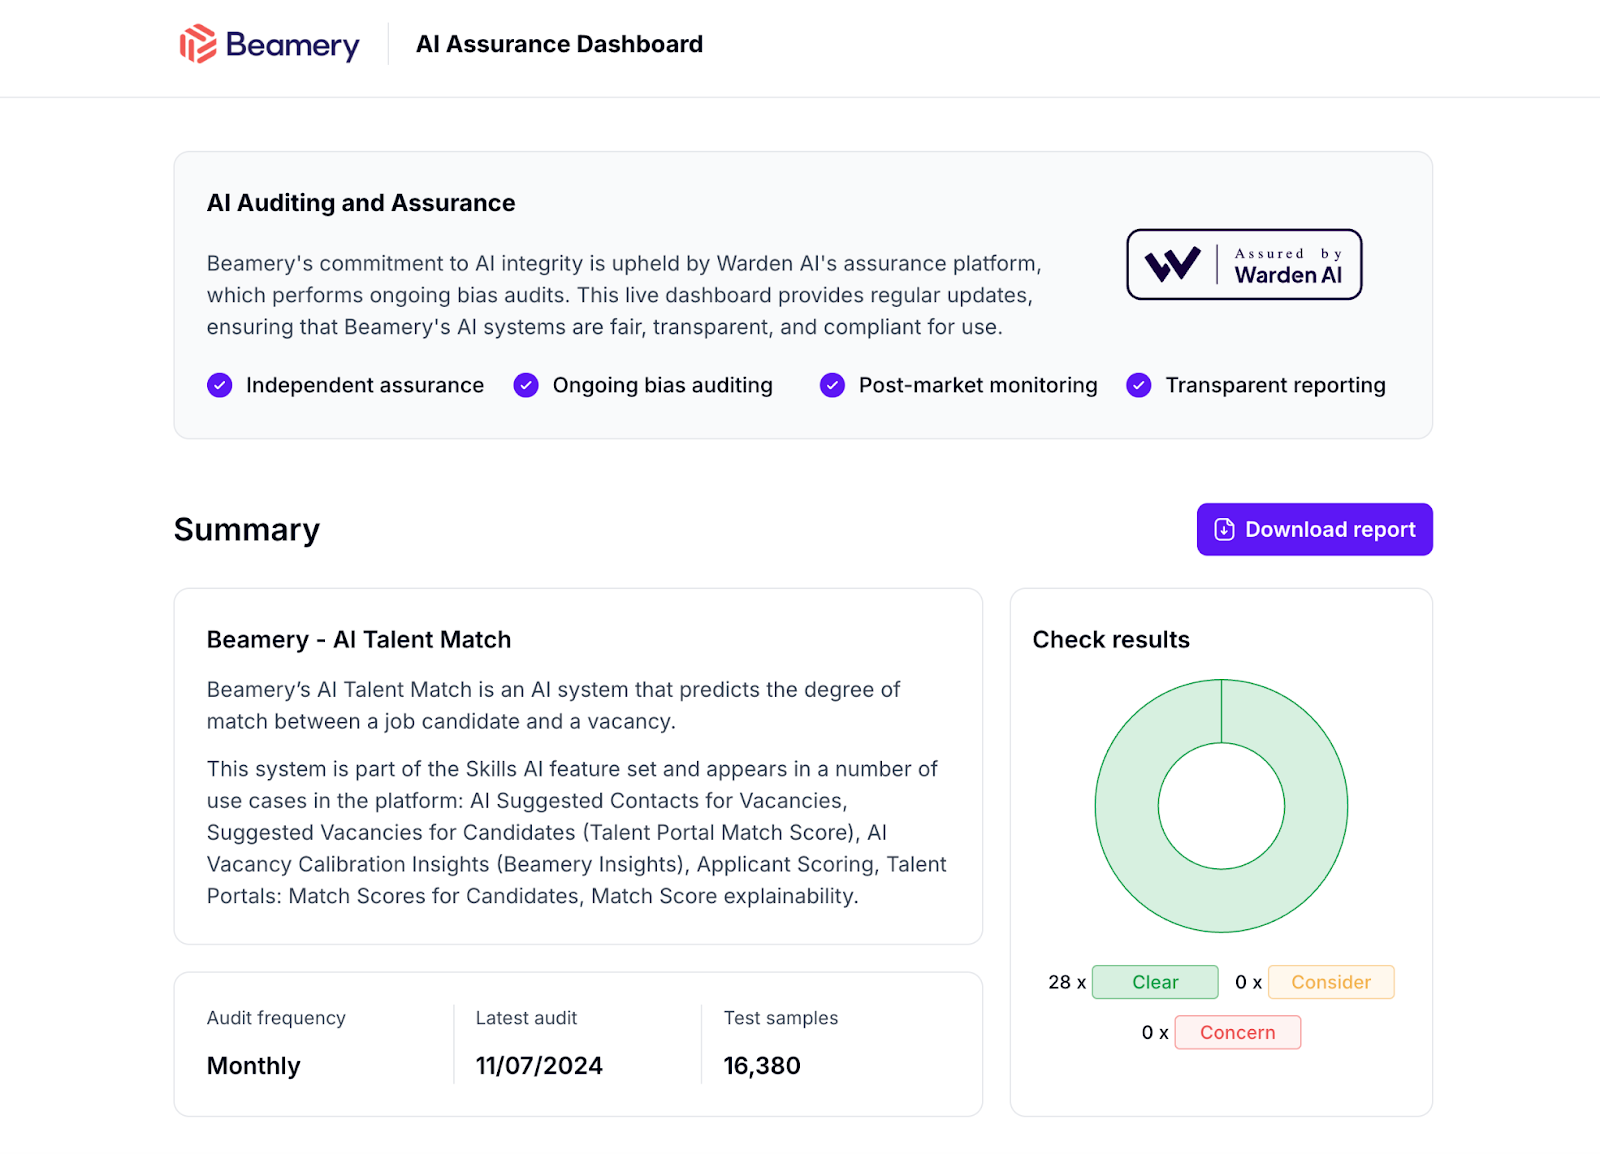Click the checkmark icon beside Independent assurance
This screenshot has width=1600, height=1154.
(x=220, y=385)
